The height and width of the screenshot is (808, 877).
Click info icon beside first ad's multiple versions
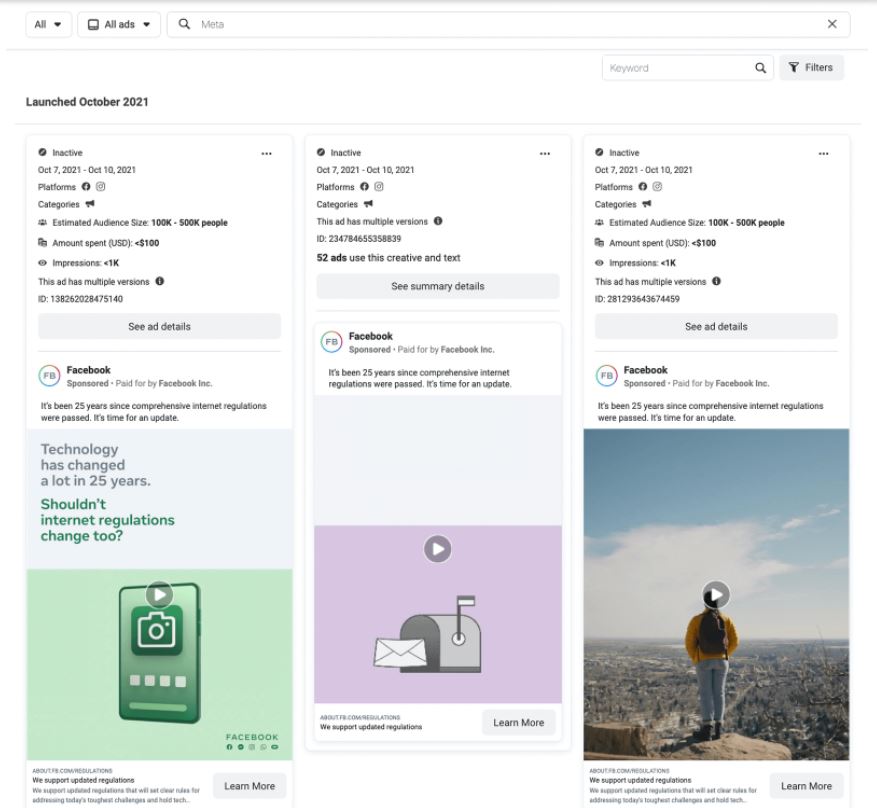(160, 282)
